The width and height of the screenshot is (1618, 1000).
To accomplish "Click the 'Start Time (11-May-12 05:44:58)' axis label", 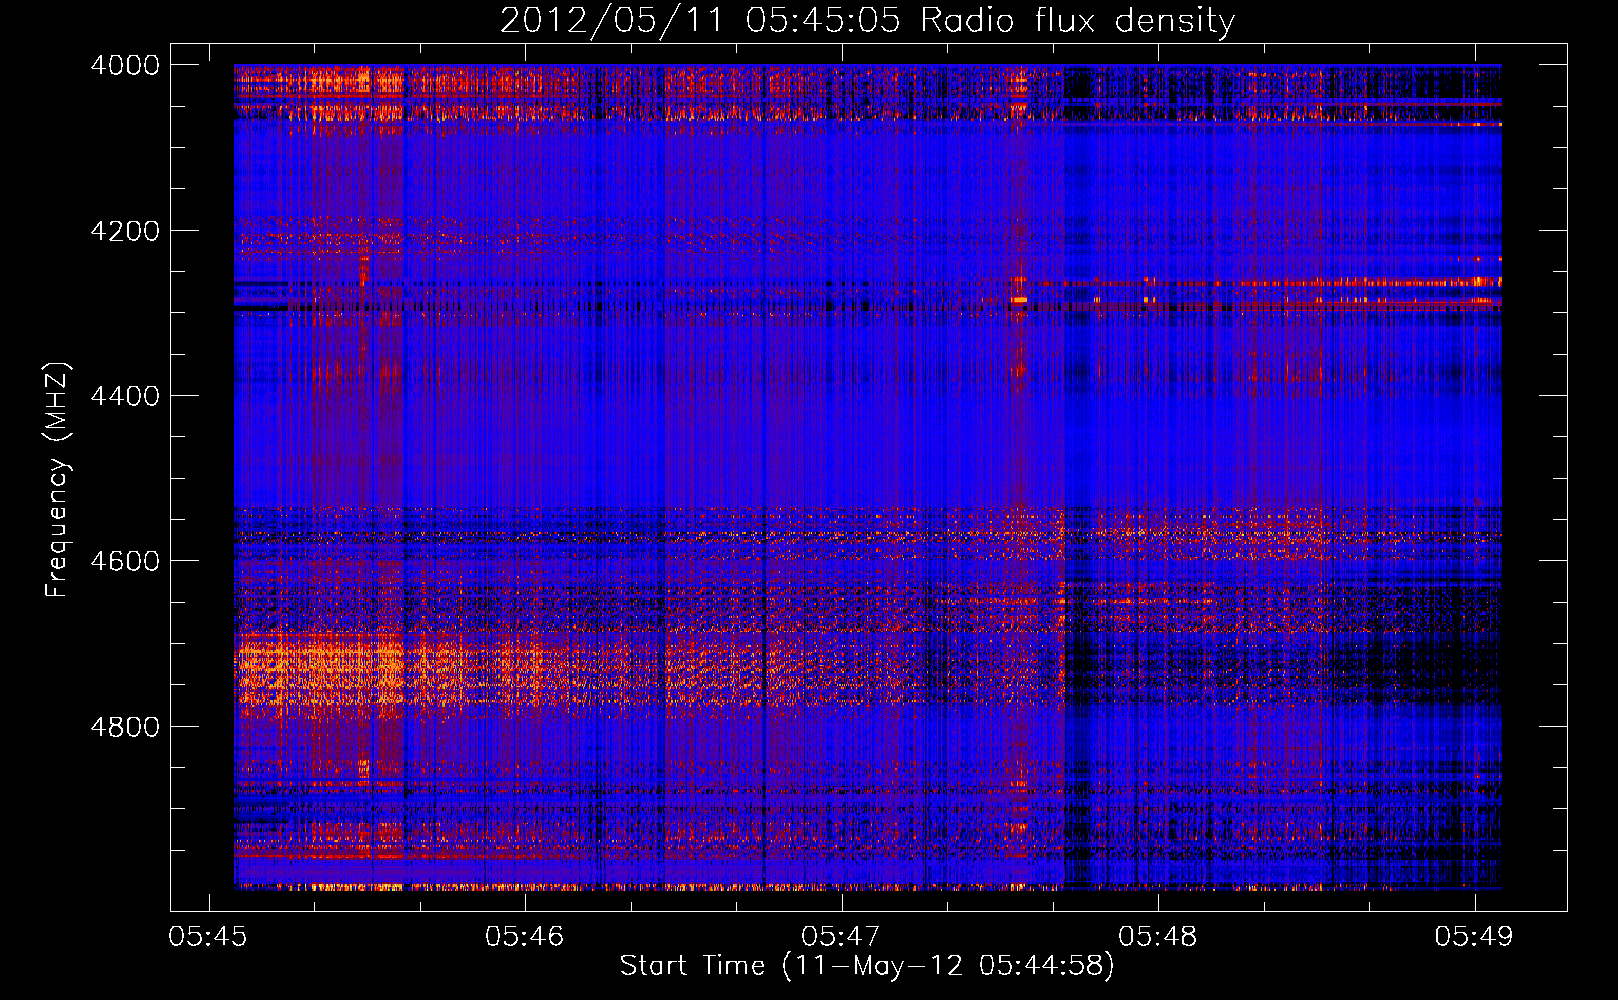I will point(867,966).
